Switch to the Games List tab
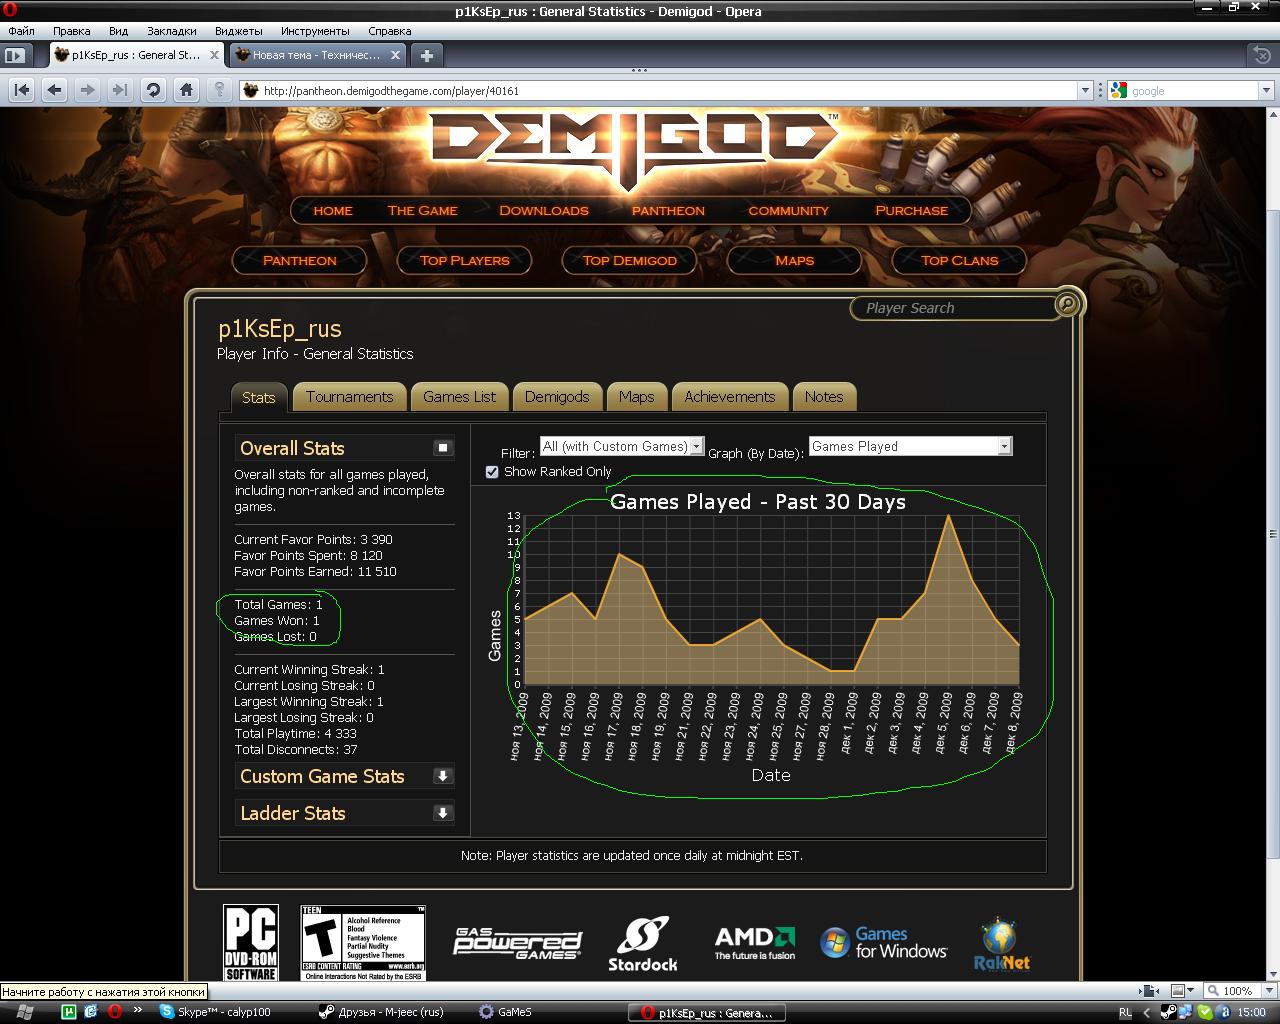 (x=459, y=397)
